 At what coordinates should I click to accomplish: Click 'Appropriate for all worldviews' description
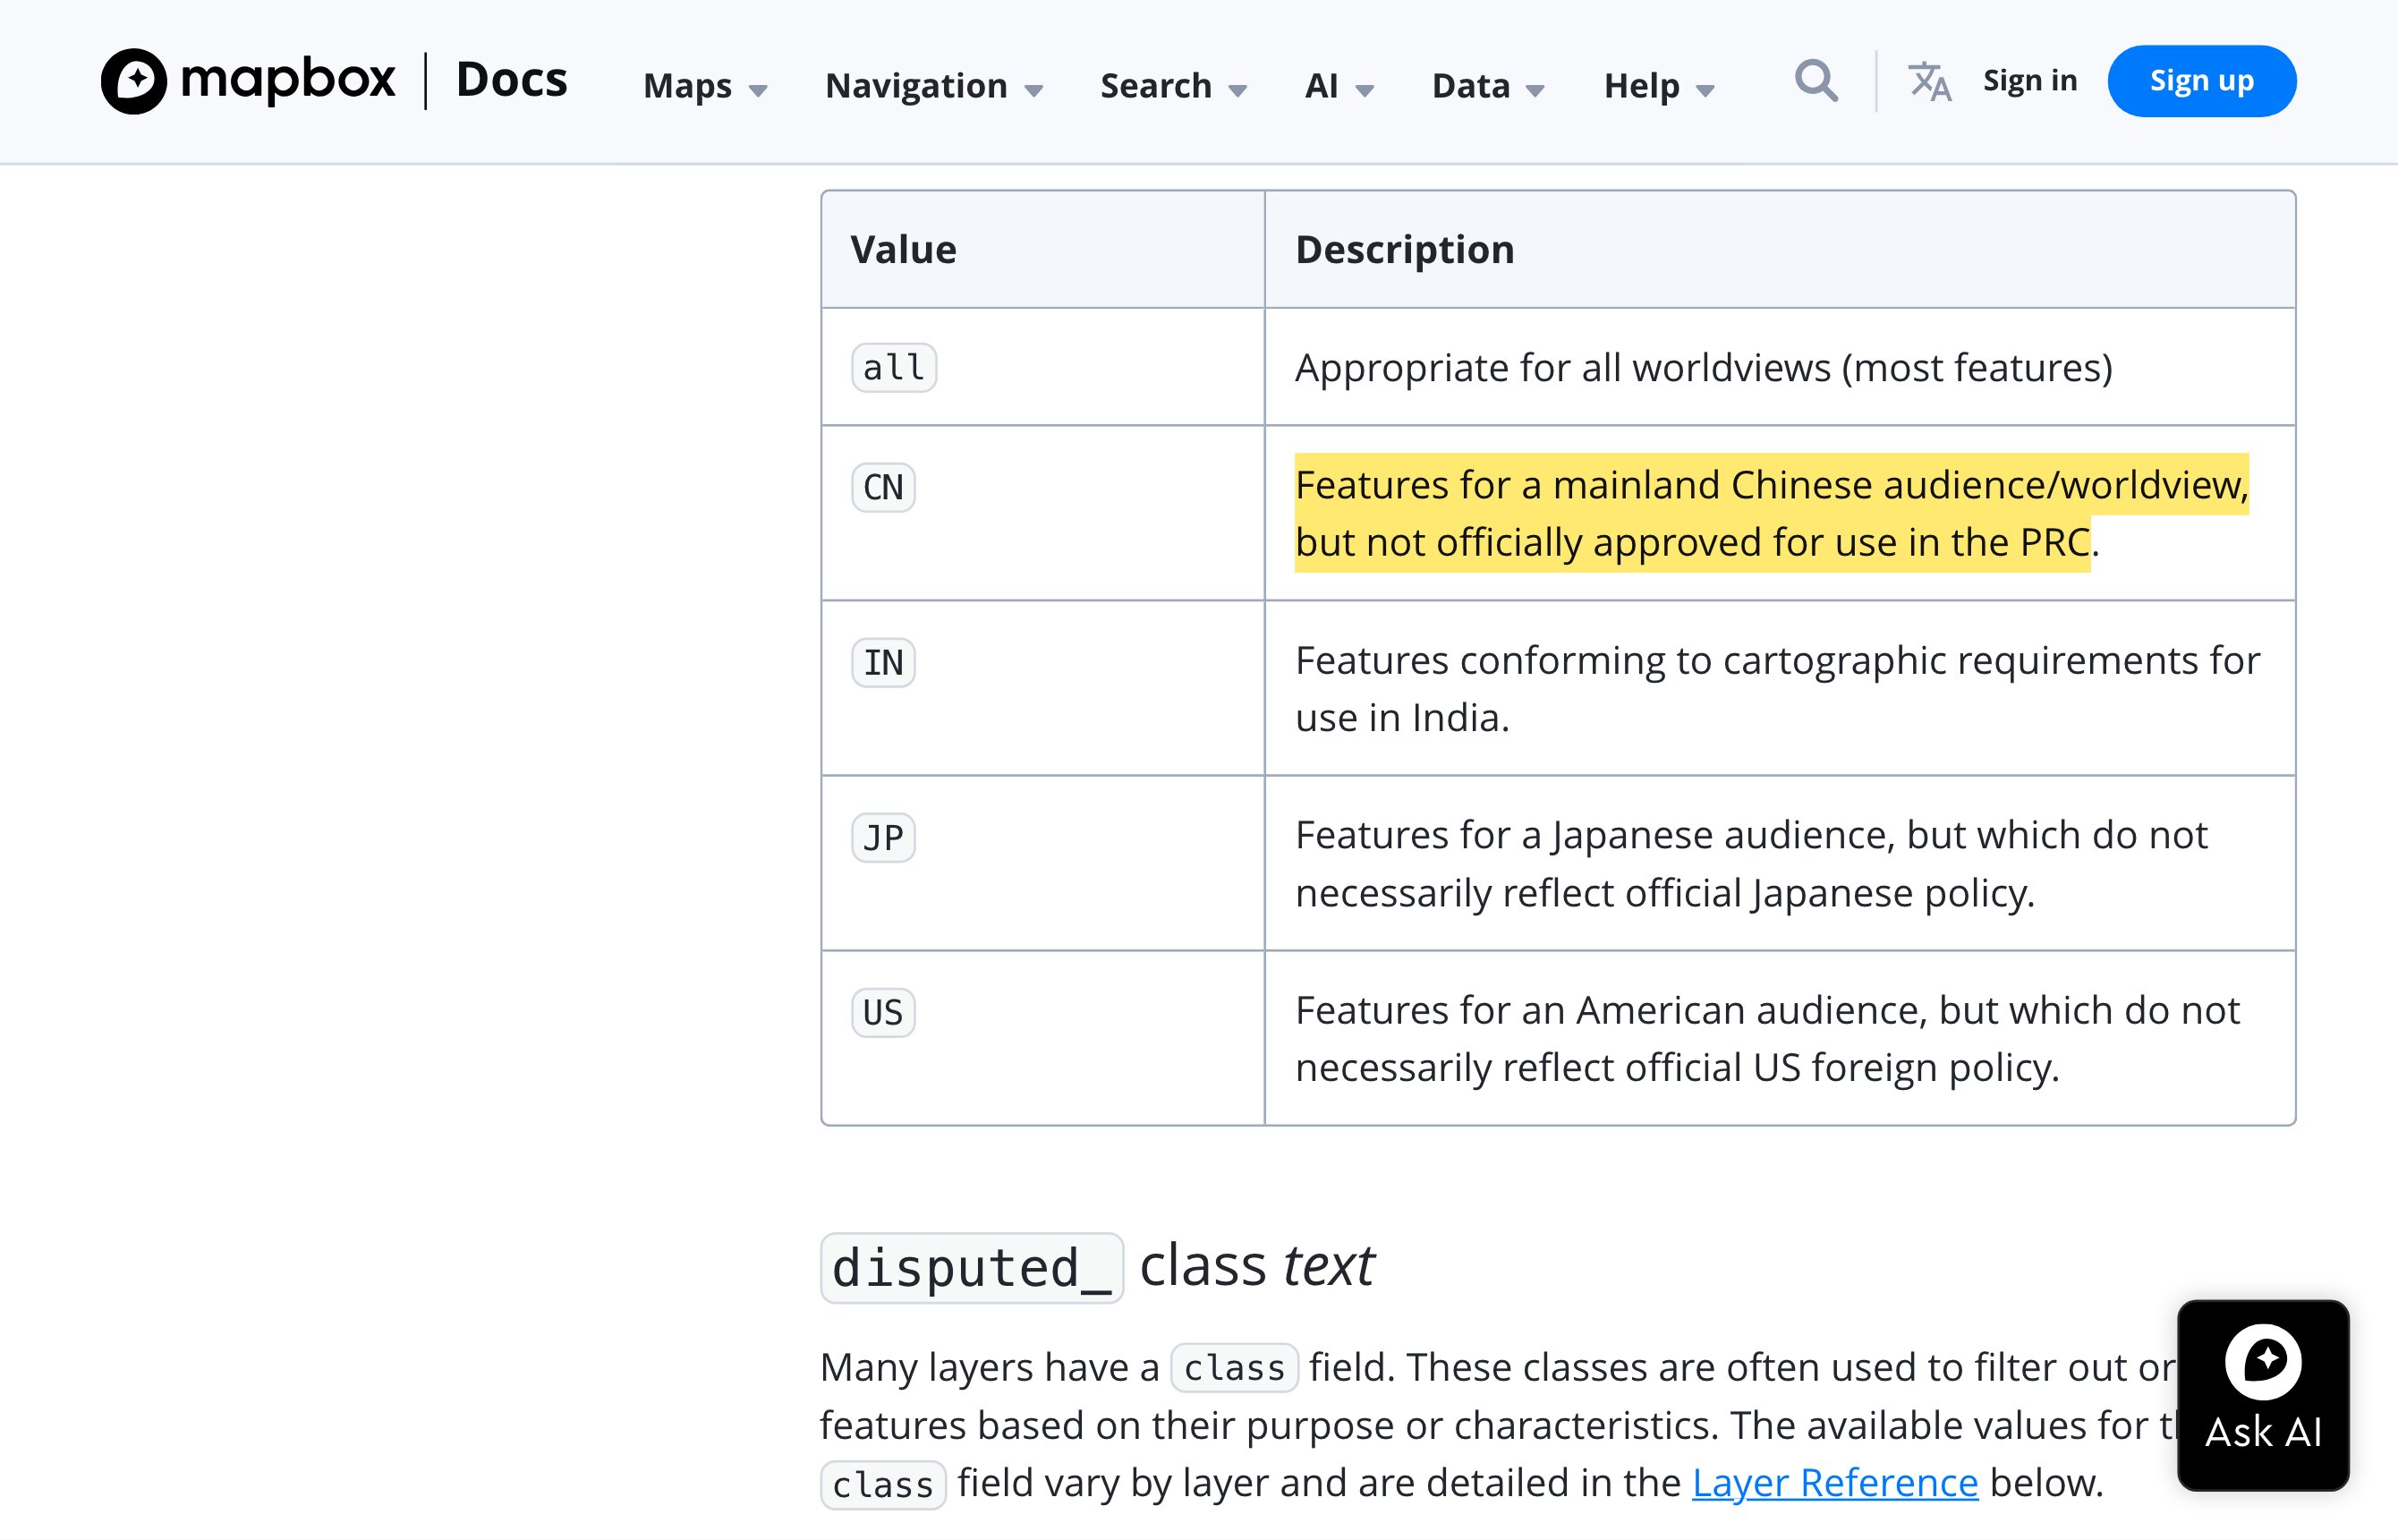tap(1704, 368)
